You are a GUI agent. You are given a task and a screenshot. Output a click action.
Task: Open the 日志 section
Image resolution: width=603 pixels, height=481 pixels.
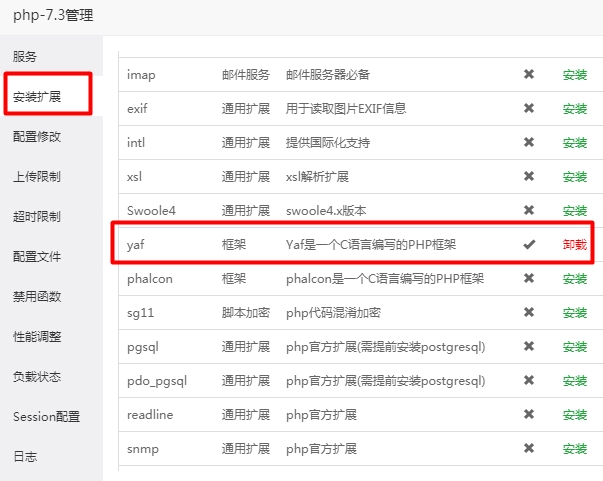tap(25, 456)
